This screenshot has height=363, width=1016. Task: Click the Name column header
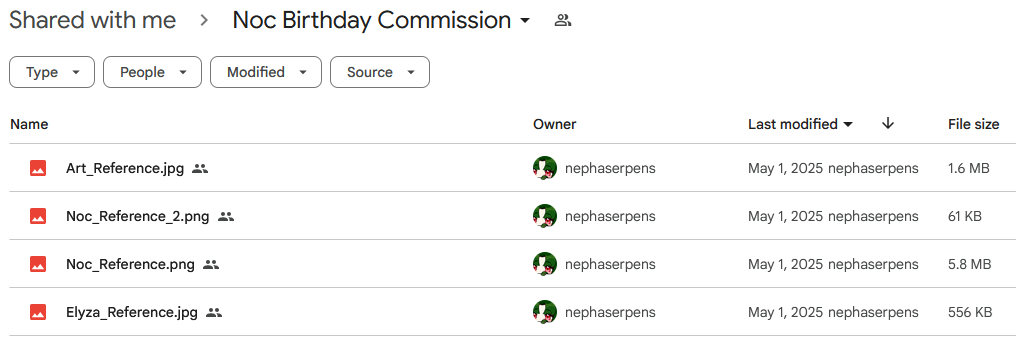[x=29, y=124]
